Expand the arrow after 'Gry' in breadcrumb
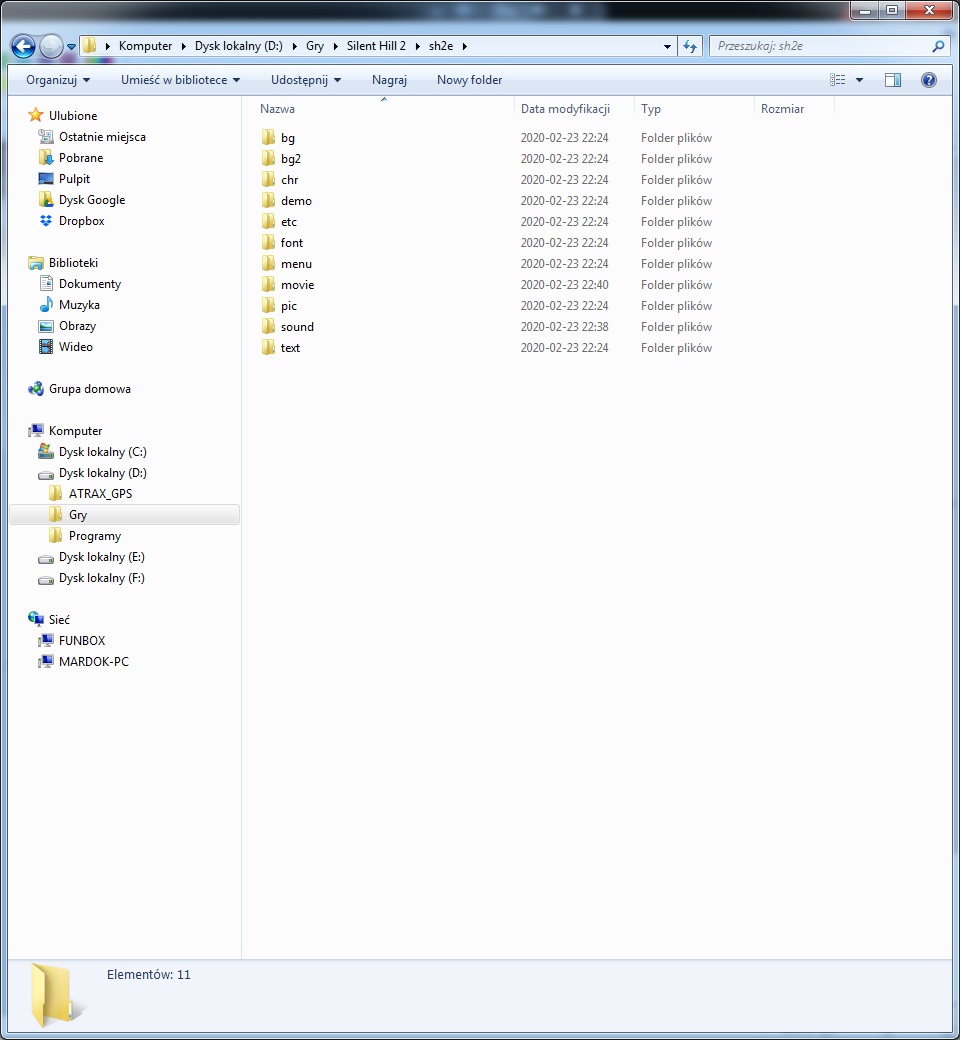This screenshot has width=962, height=1044. (x=335, y=46)
